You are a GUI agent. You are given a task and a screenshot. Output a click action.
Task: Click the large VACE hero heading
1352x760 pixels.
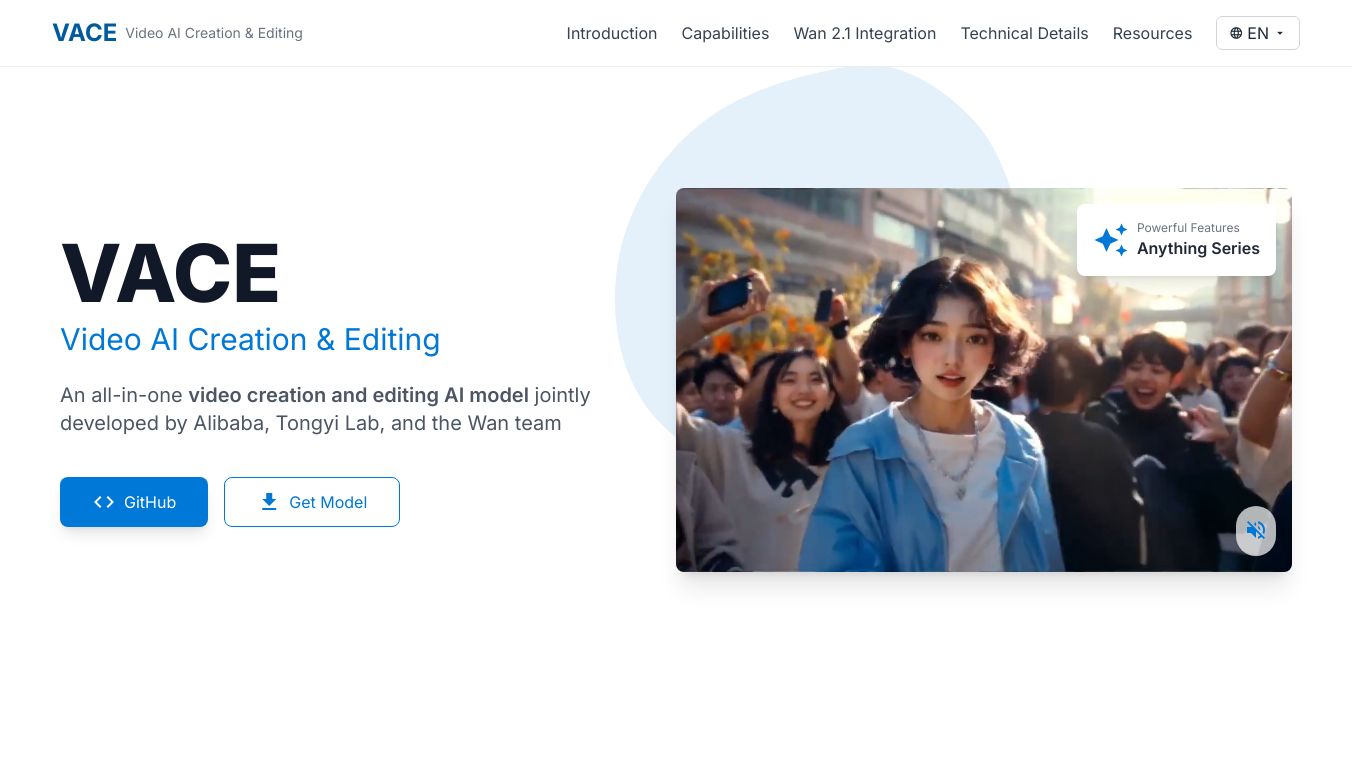170,273
